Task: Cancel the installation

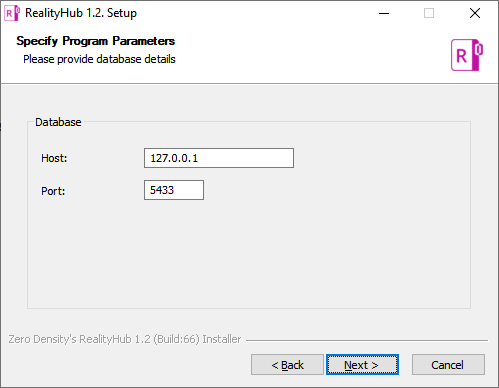Action: click(x=448, y=365)
